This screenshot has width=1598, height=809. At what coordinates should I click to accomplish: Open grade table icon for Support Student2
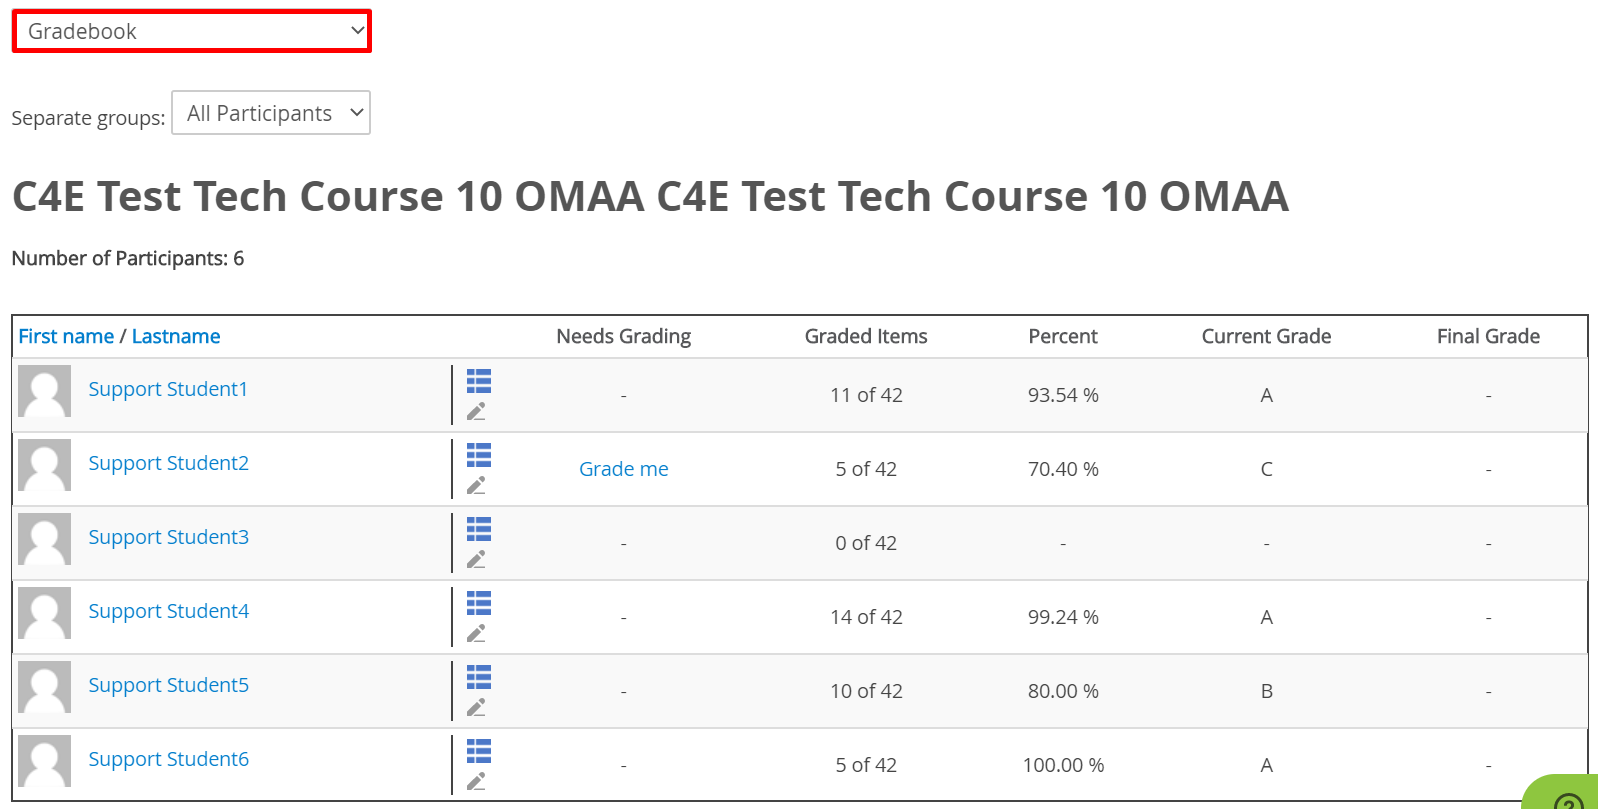(479, 455)
